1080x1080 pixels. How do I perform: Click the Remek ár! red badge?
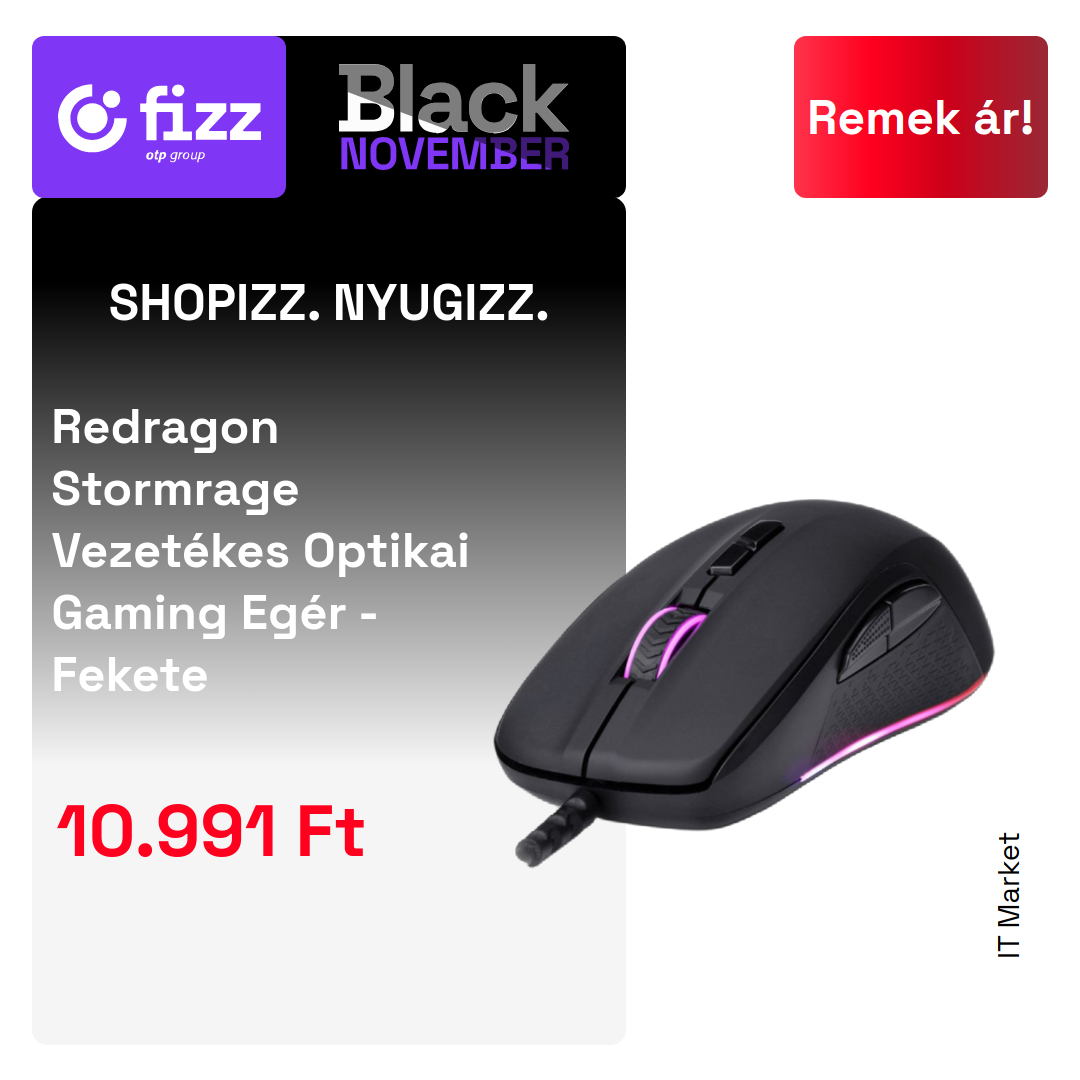[x=920, y=117]
